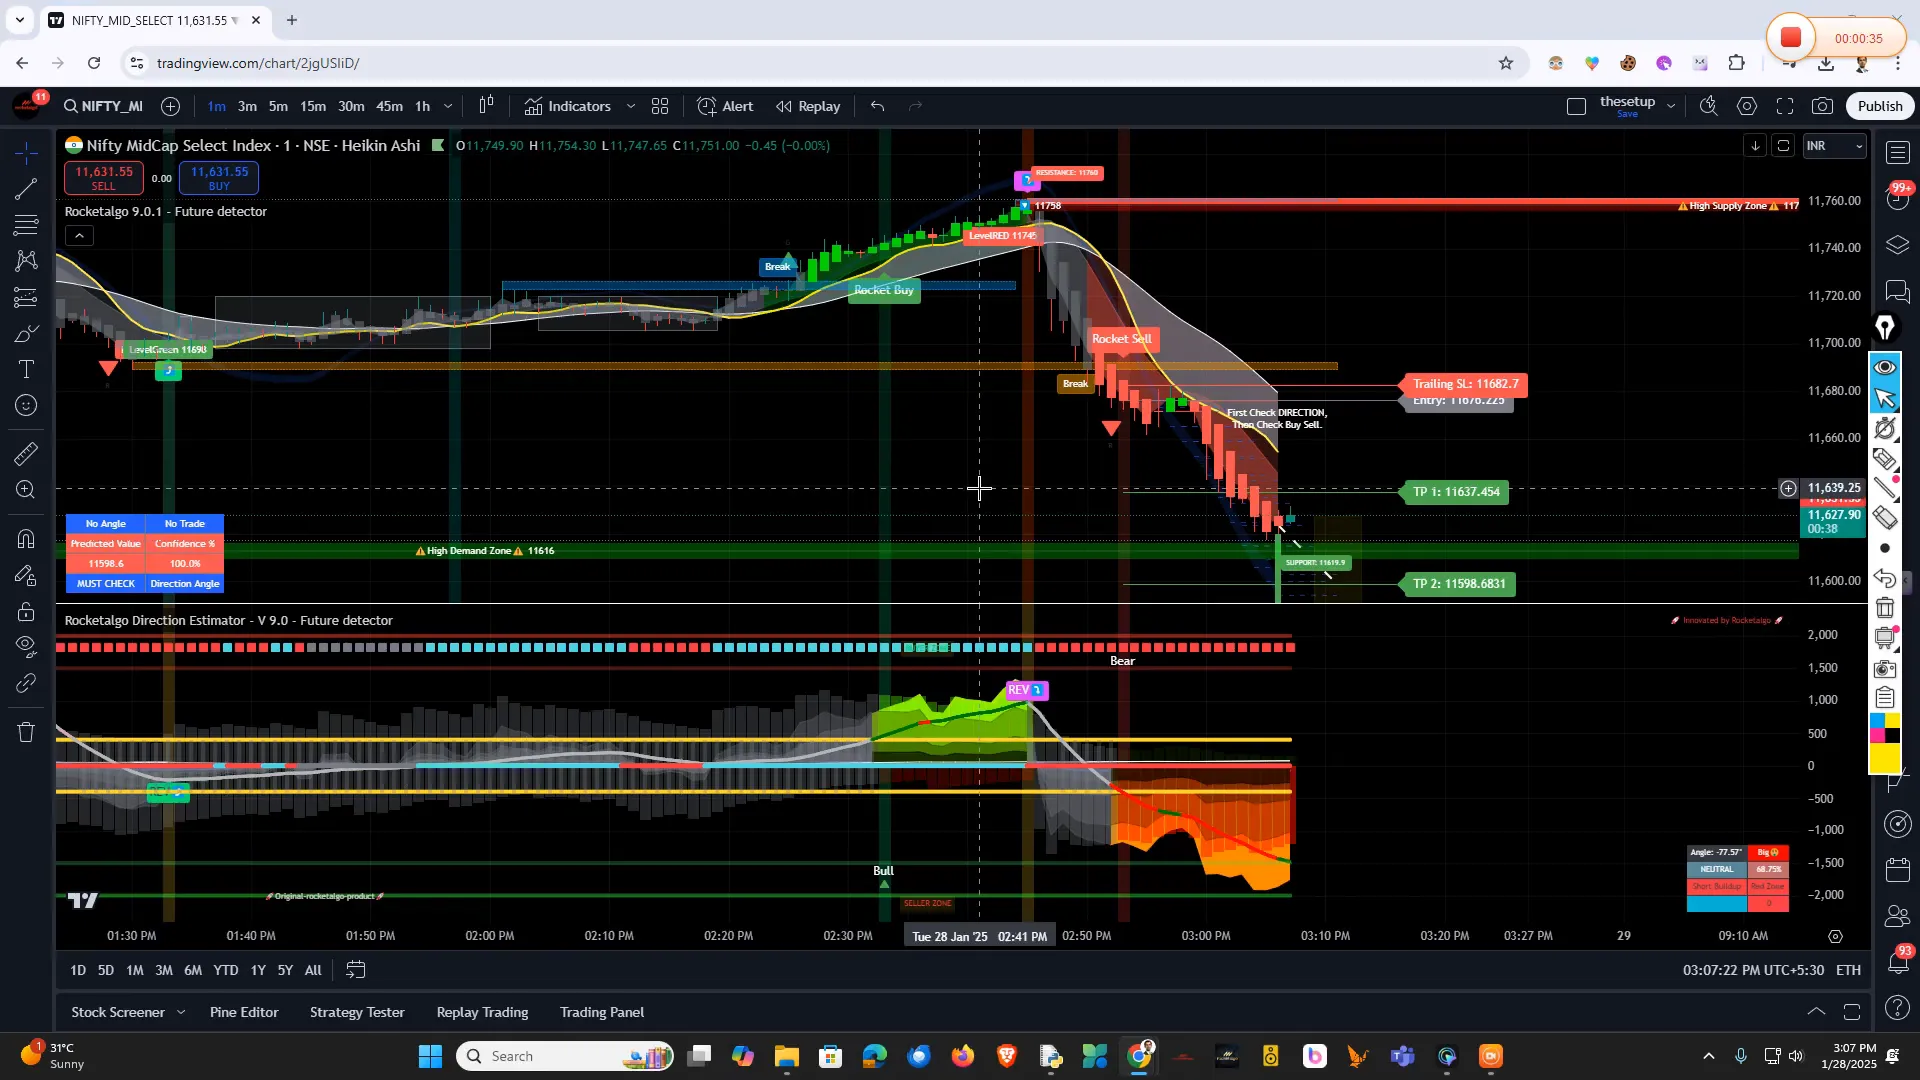
Task: Toggle lock all drawings padlock
Action: [x=27, y=611]
